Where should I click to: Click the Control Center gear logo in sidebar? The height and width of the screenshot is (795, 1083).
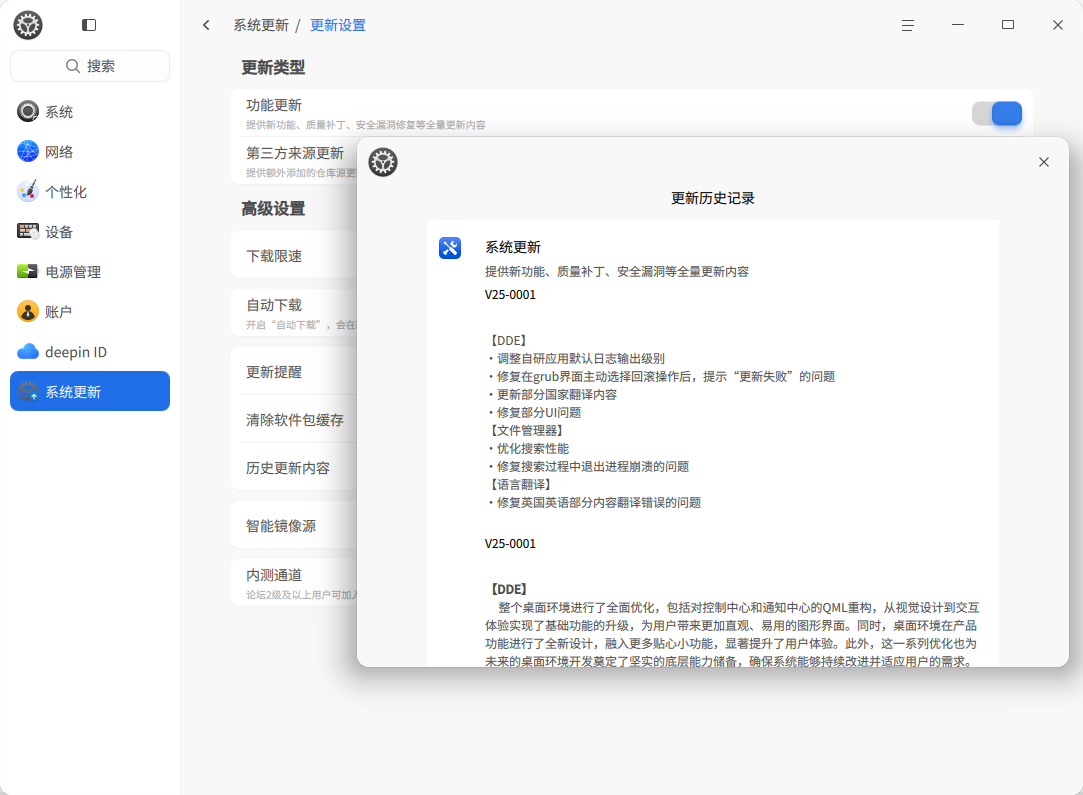pyautogui.click(x=28, y=26)
